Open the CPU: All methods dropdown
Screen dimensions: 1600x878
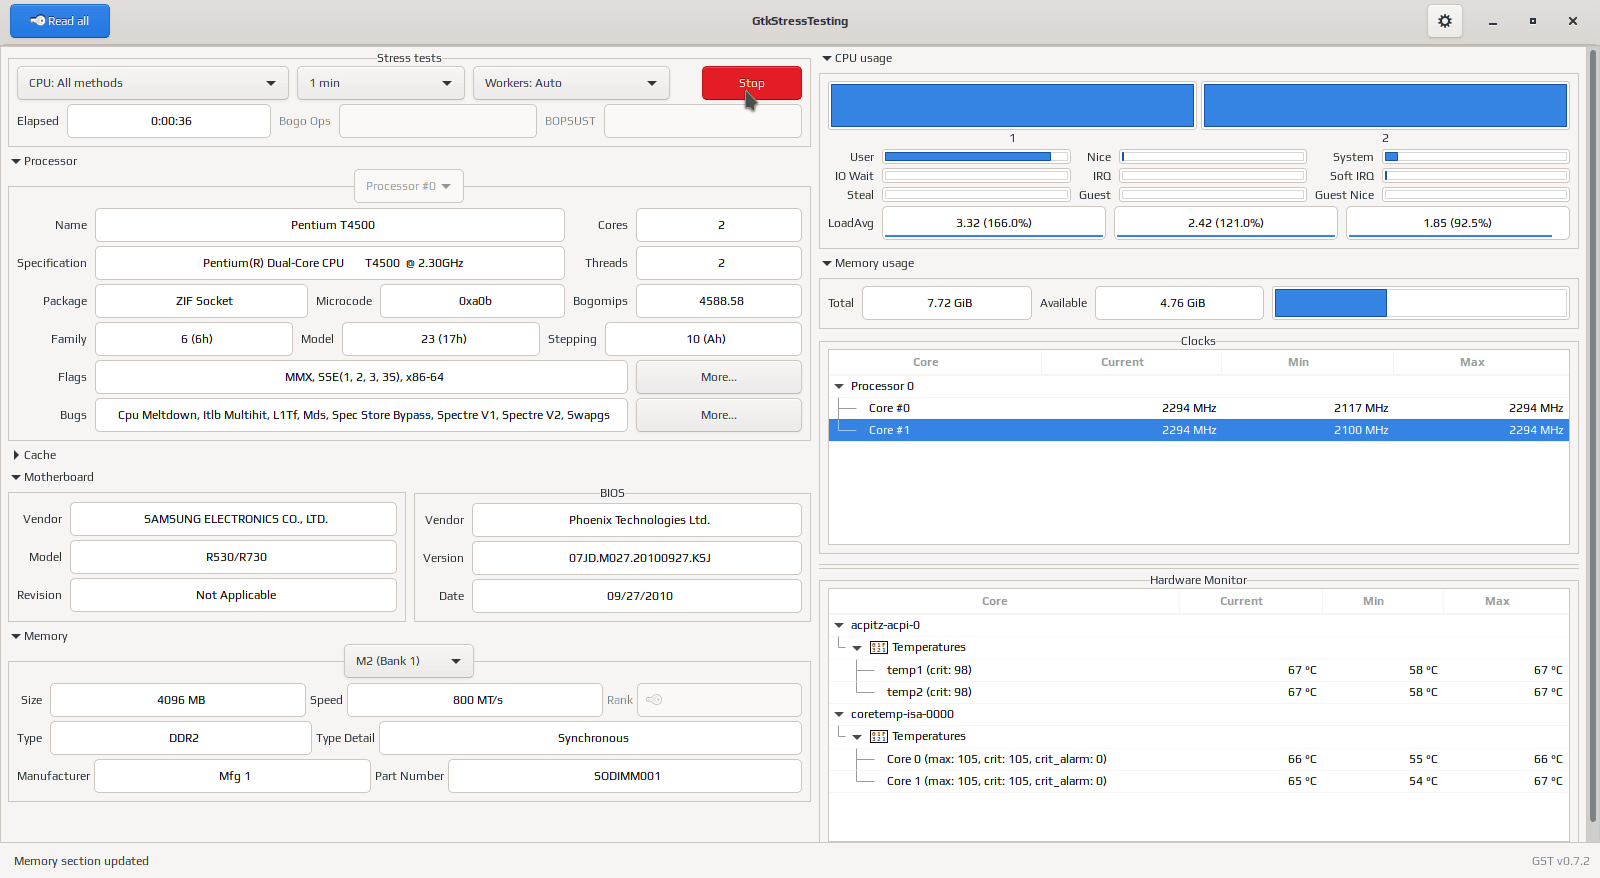(153, 83)
